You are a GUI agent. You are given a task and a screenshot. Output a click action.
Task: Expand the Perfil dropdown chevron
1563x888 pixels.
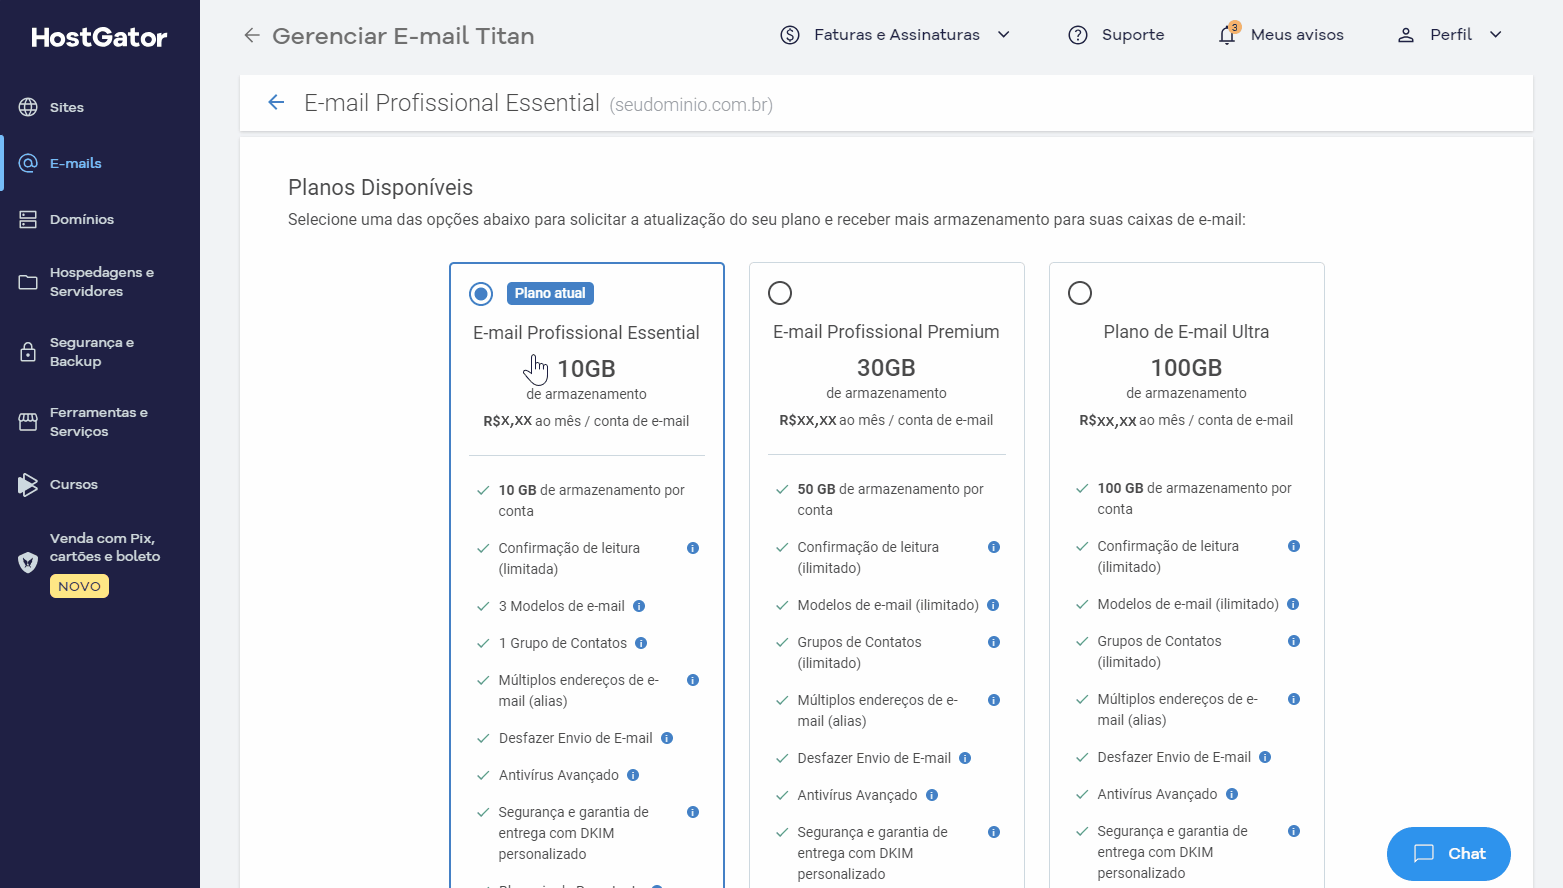pyautogui.click(x=1496, y=35)
